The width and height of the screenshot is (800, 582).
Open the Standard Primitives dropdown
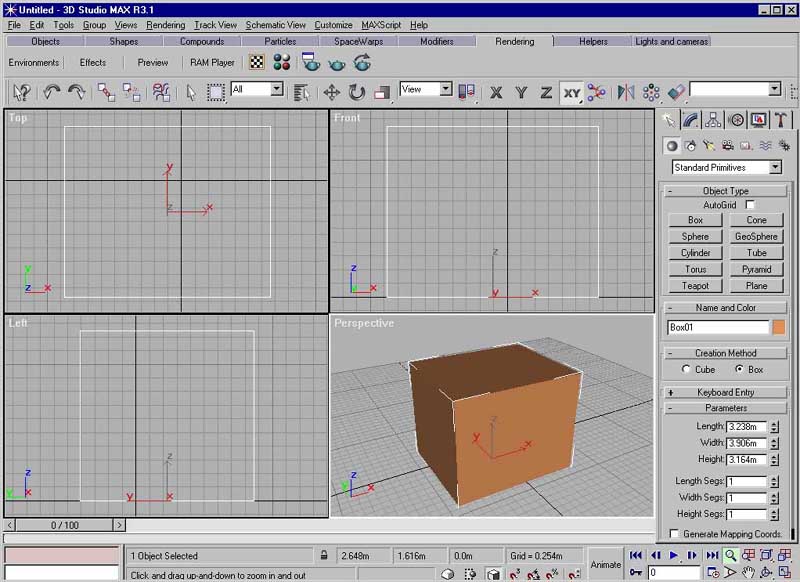pyautogui.click(x=727, y=167)
